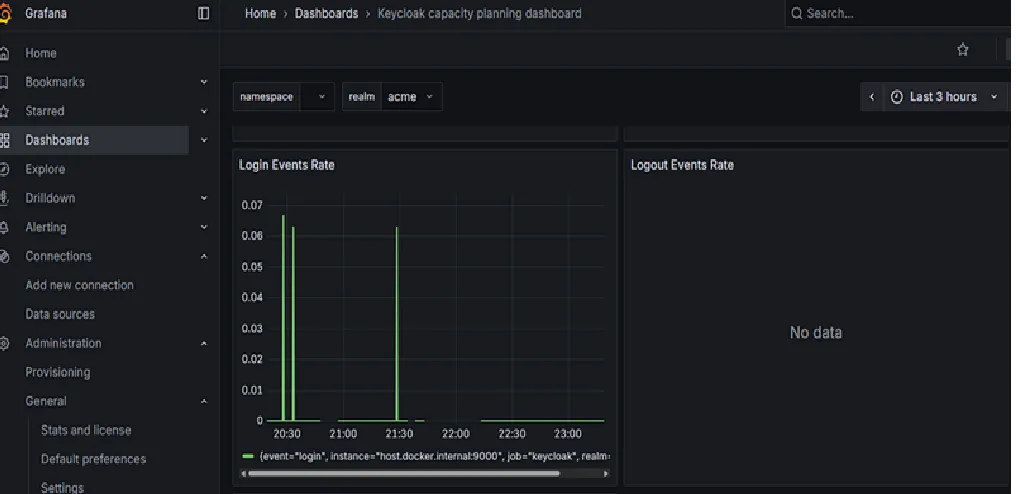
Task: Click the legend scrollbar right arrow
Action: pyautogui.click(x=606, y=474)
